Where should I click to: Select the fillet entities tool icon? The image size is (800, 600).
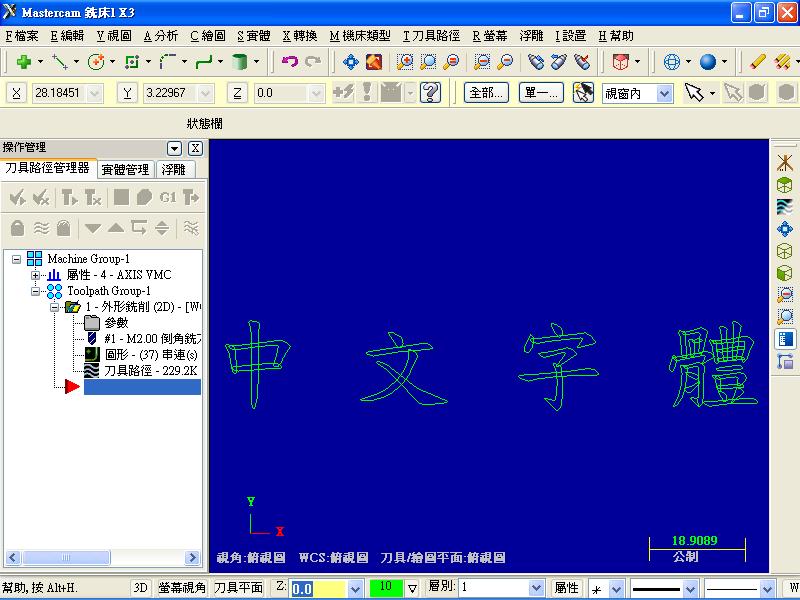coord(168,62)
